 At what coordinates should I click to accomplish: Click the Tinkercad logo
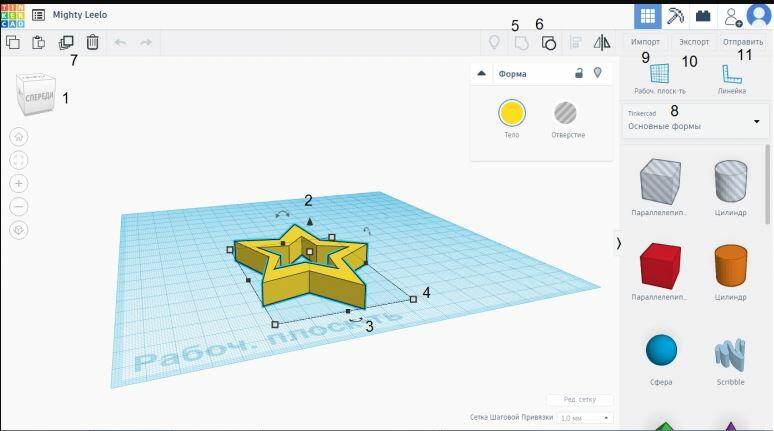(x=12, y=15)
